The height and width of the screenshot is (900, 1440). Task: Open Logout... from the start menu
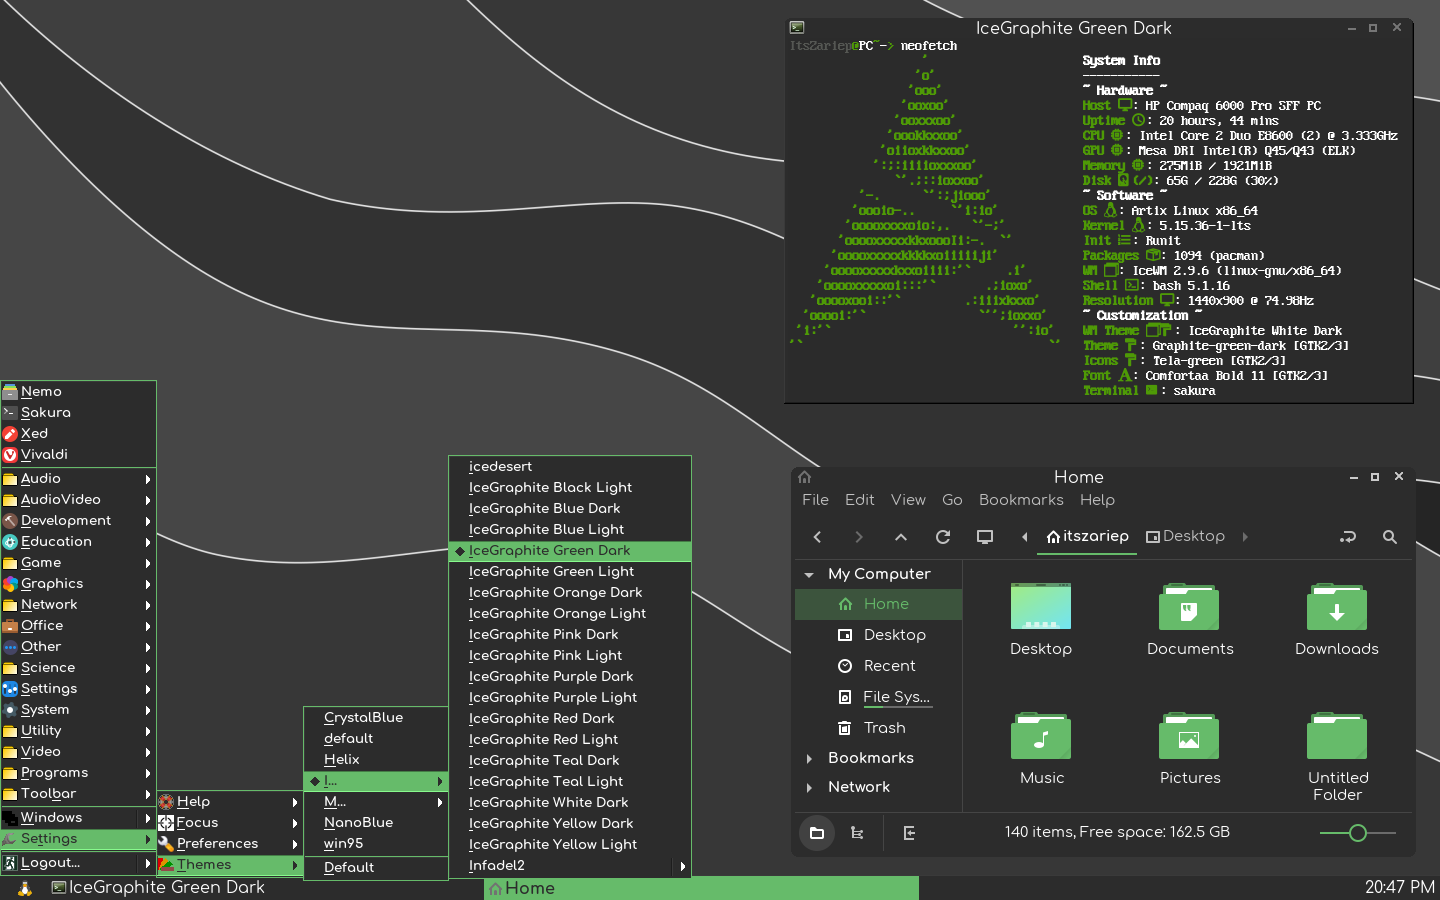78,863
